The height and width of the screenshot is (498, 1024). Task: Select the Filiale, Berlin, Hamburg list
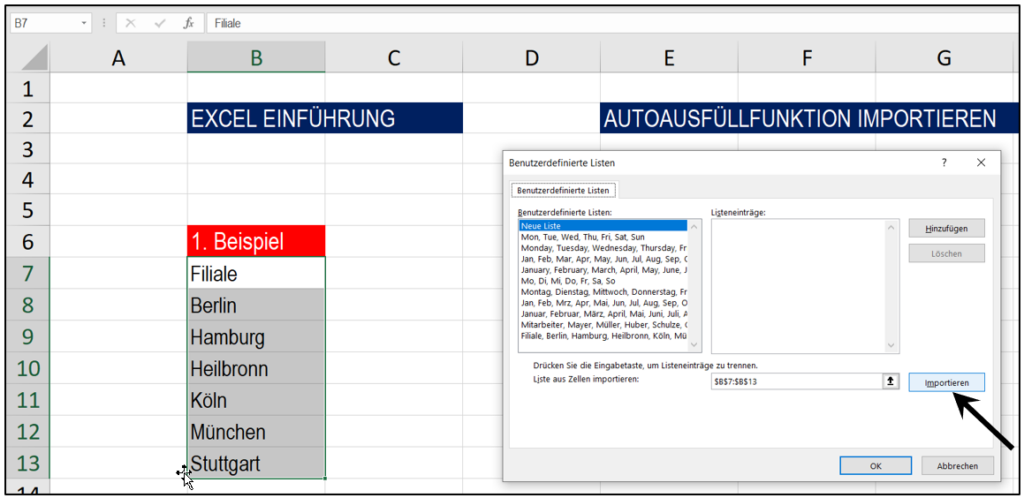point(603,335)
